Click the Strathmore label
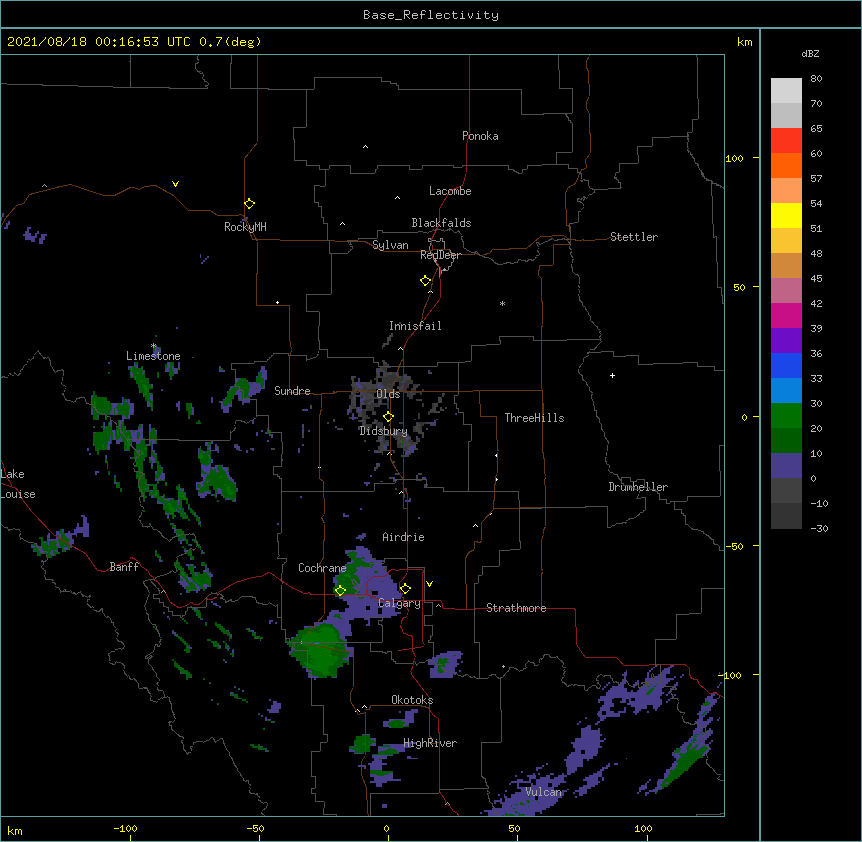 [x=516, y=608]
